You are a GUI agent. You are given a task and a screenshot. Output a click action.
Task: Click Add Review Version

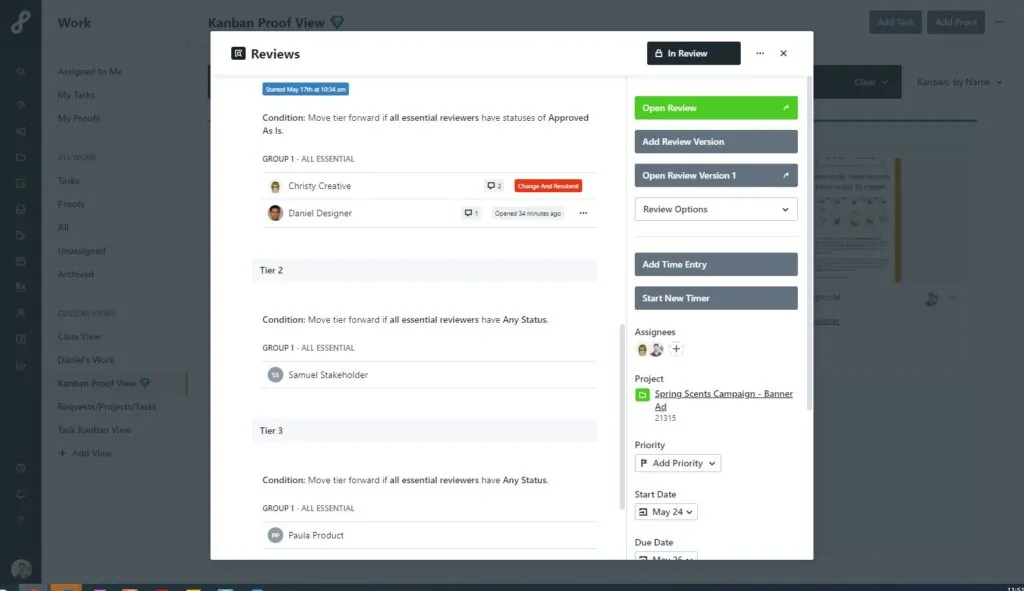pos(716,142)
